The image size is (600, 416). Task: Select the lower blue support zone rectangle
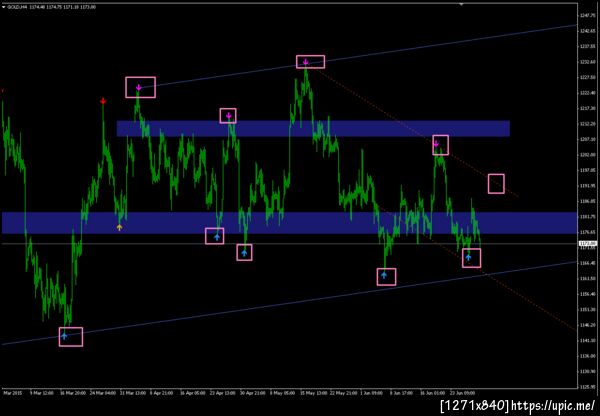[289, 223]
